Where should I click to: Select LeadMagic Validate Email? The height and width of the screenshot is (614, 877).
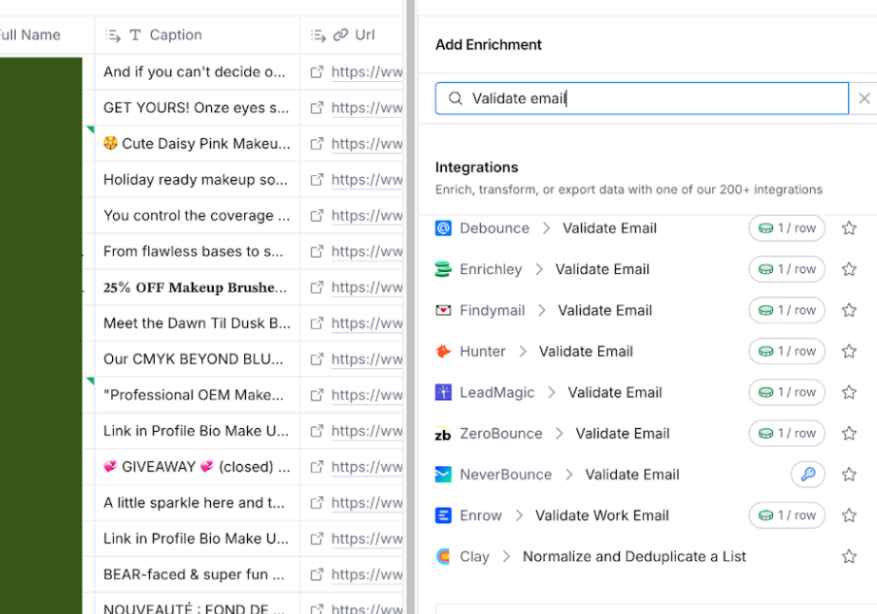point(615,393)
